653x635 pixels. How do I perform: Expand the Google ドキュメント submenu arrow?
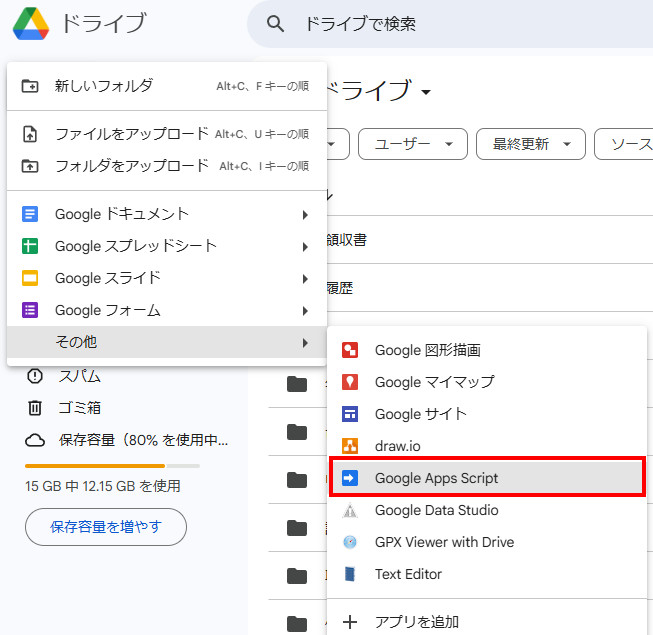305,215
